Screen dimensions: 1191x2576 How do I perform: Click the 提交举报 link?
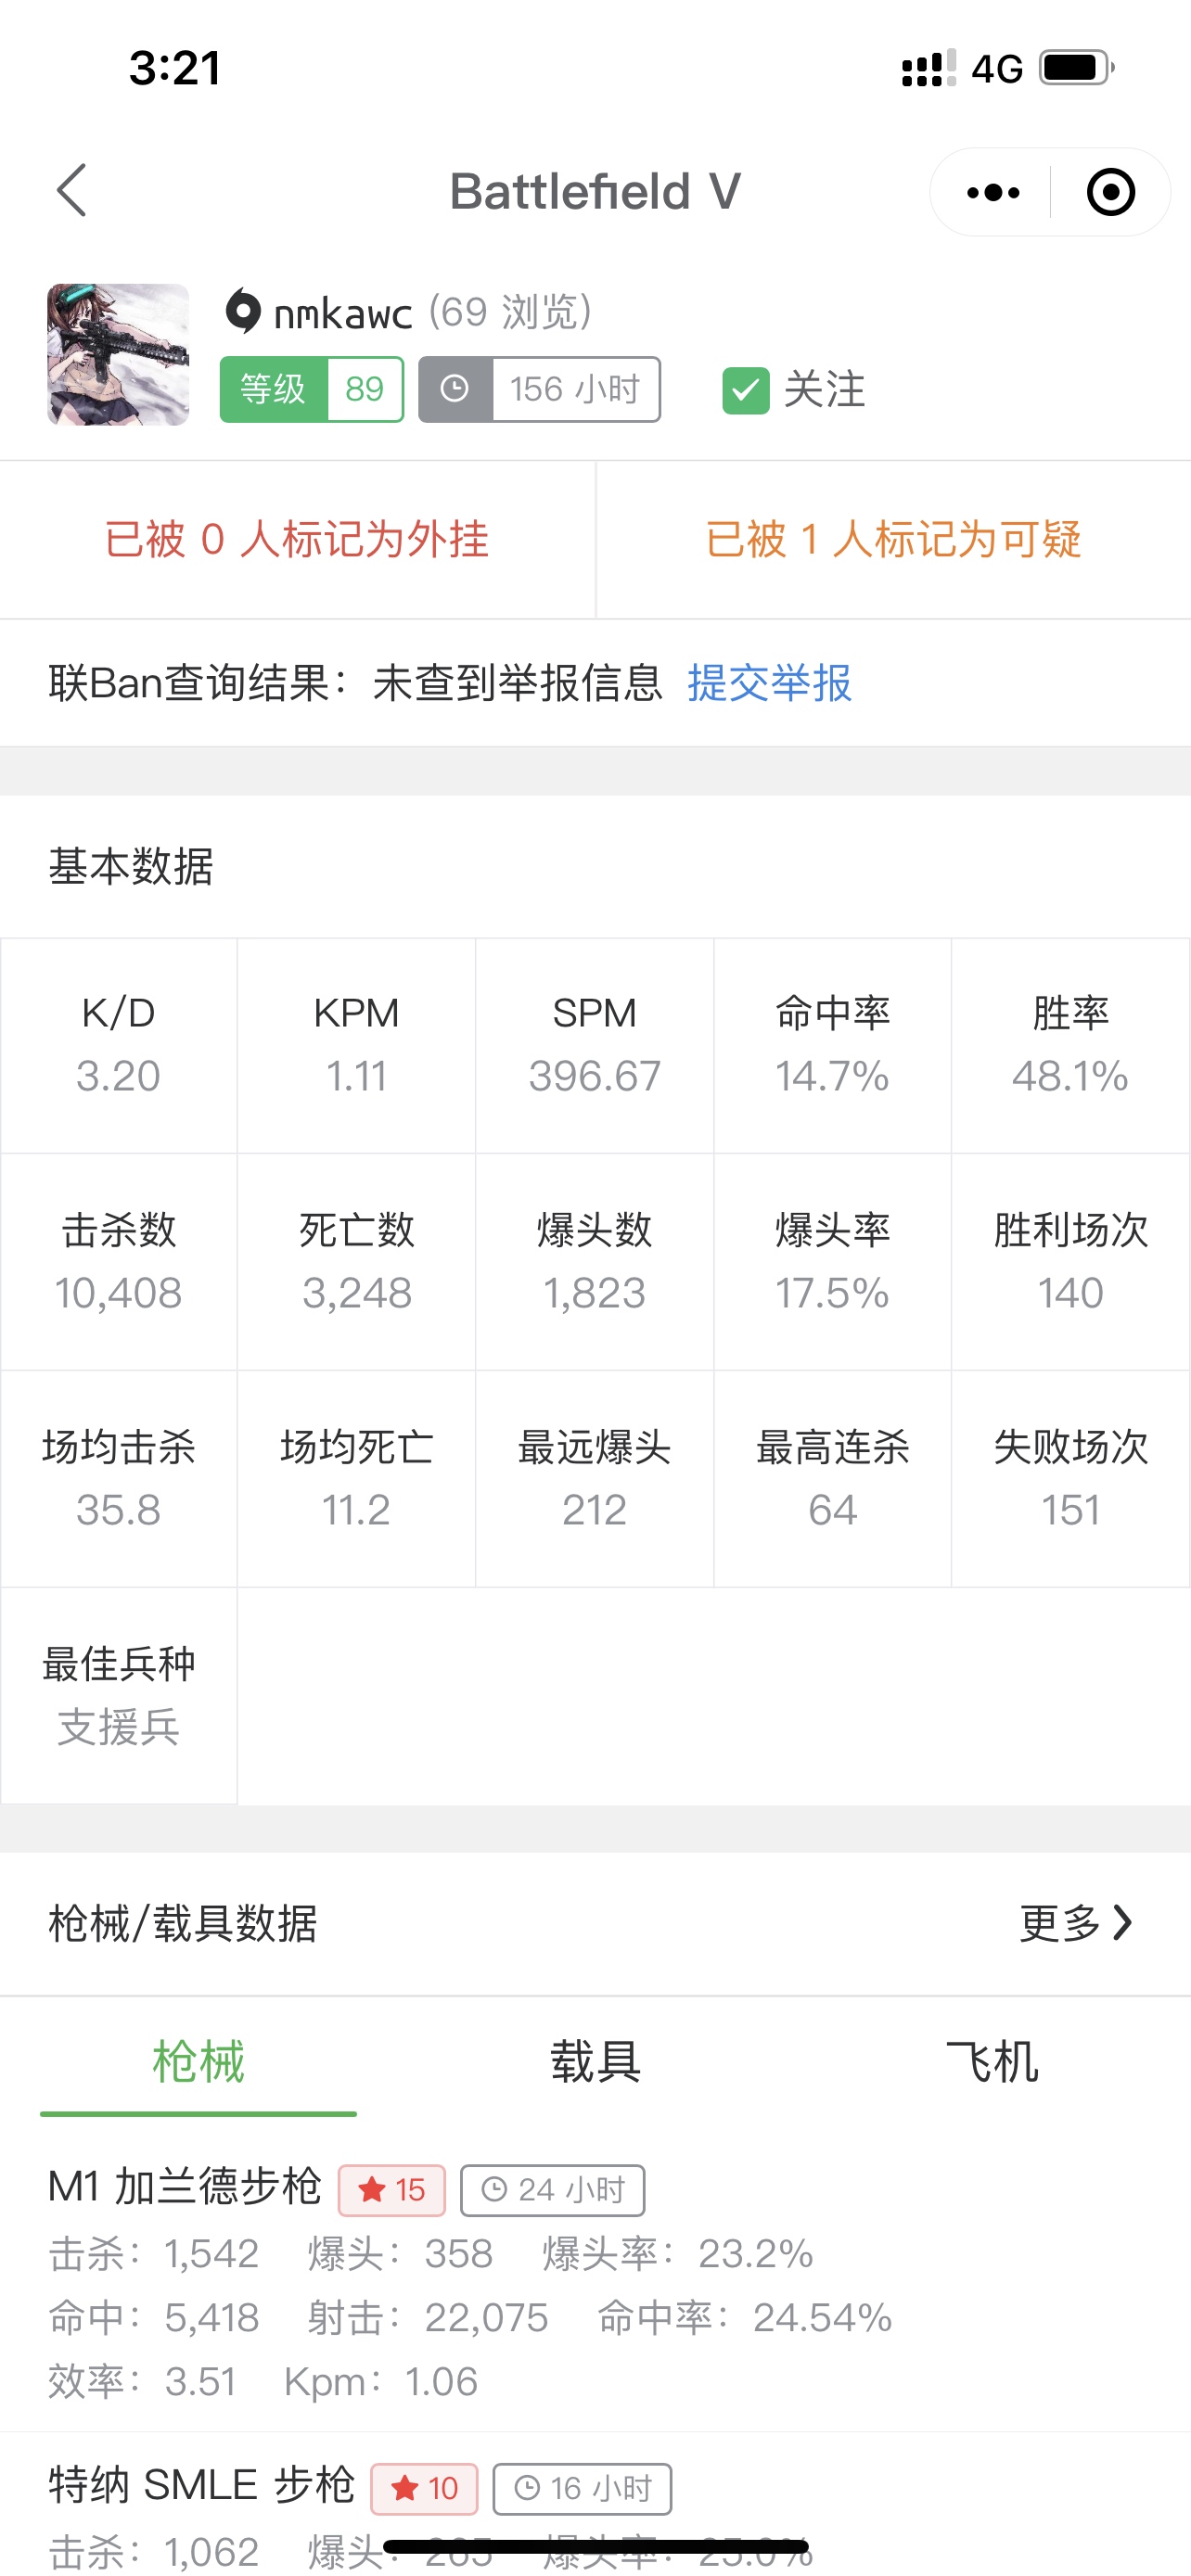[x=769, y=683]
